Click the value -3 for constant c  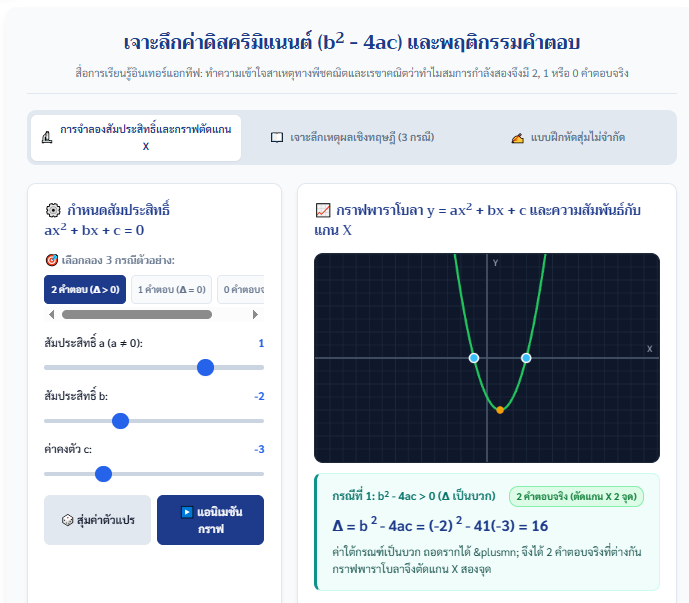tap(259, 449)
